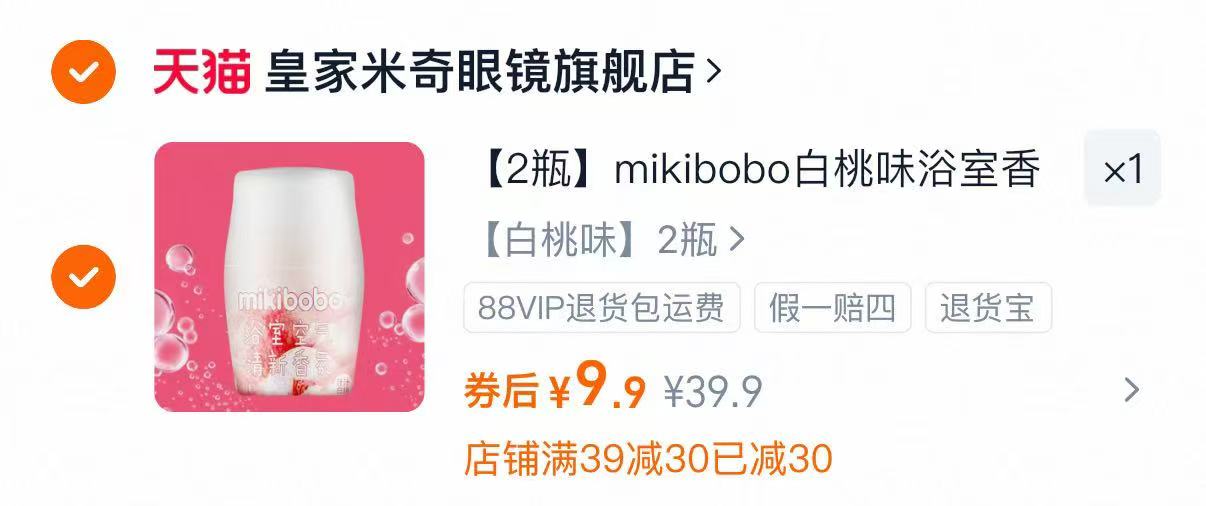This screenshot has width=1206, height=506.
Task: Tap the 假一赔四 guarantee tag
Action: pos(833,308)
